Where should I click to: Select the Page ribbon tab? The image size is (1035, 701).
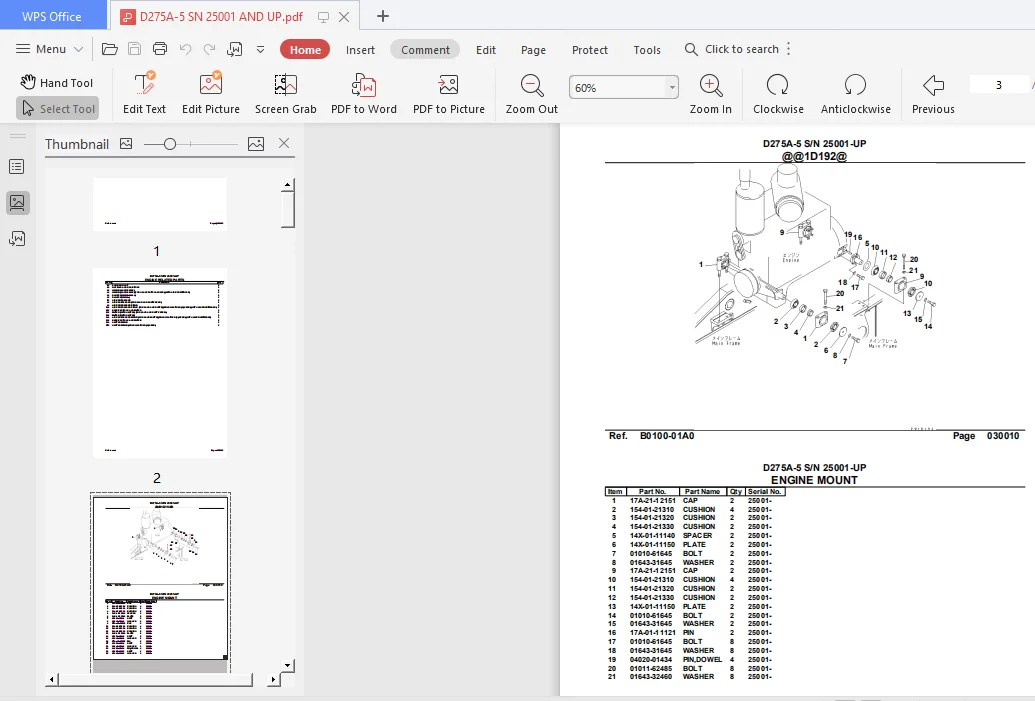point(533,50)
